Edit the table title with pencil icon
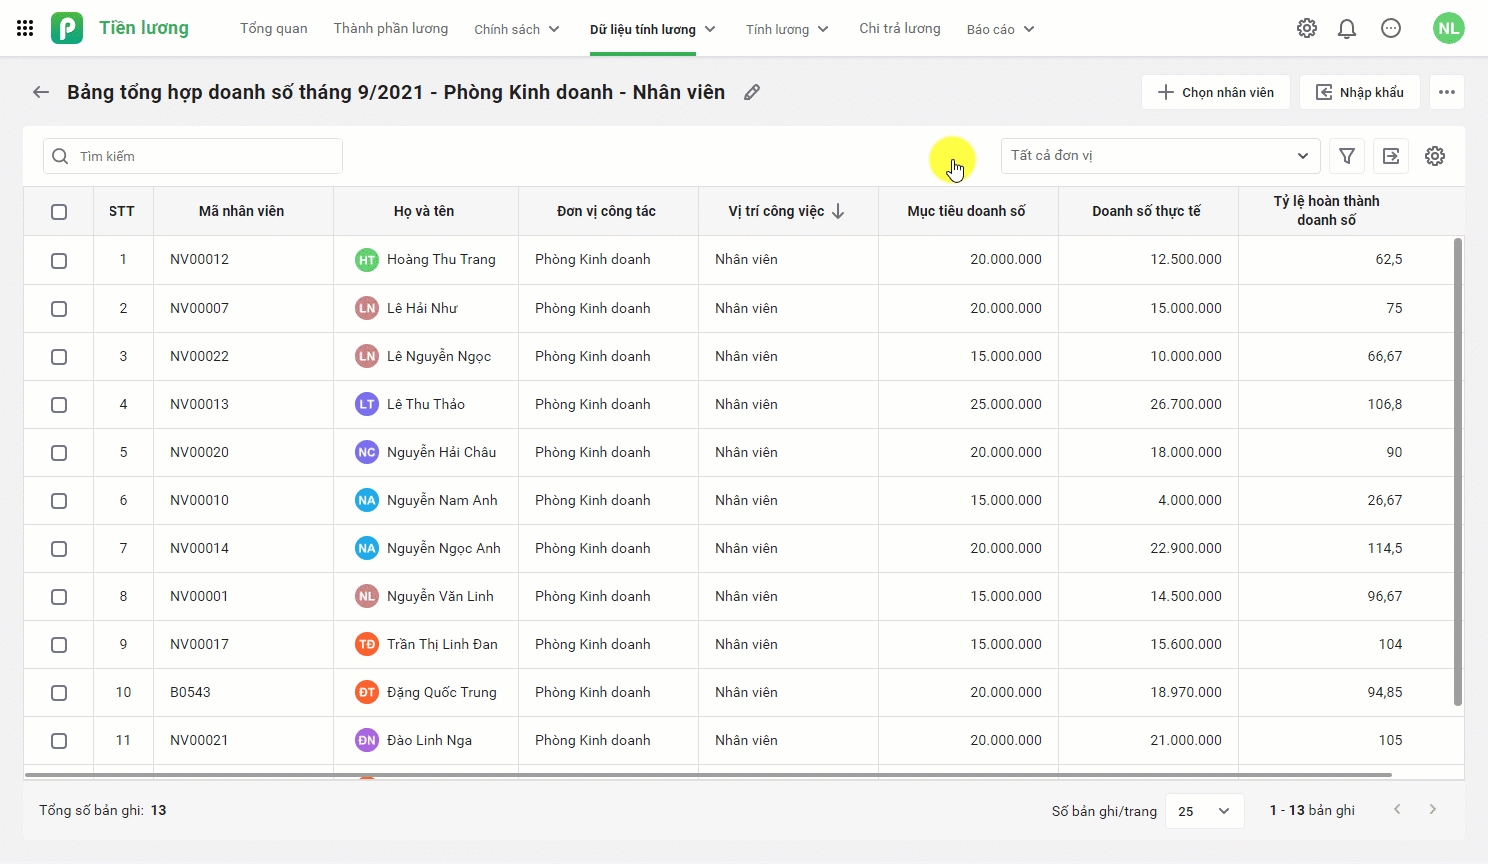The height and width of the screenshot is (864, 1488). pyautogui.click(x=752, y=92)
